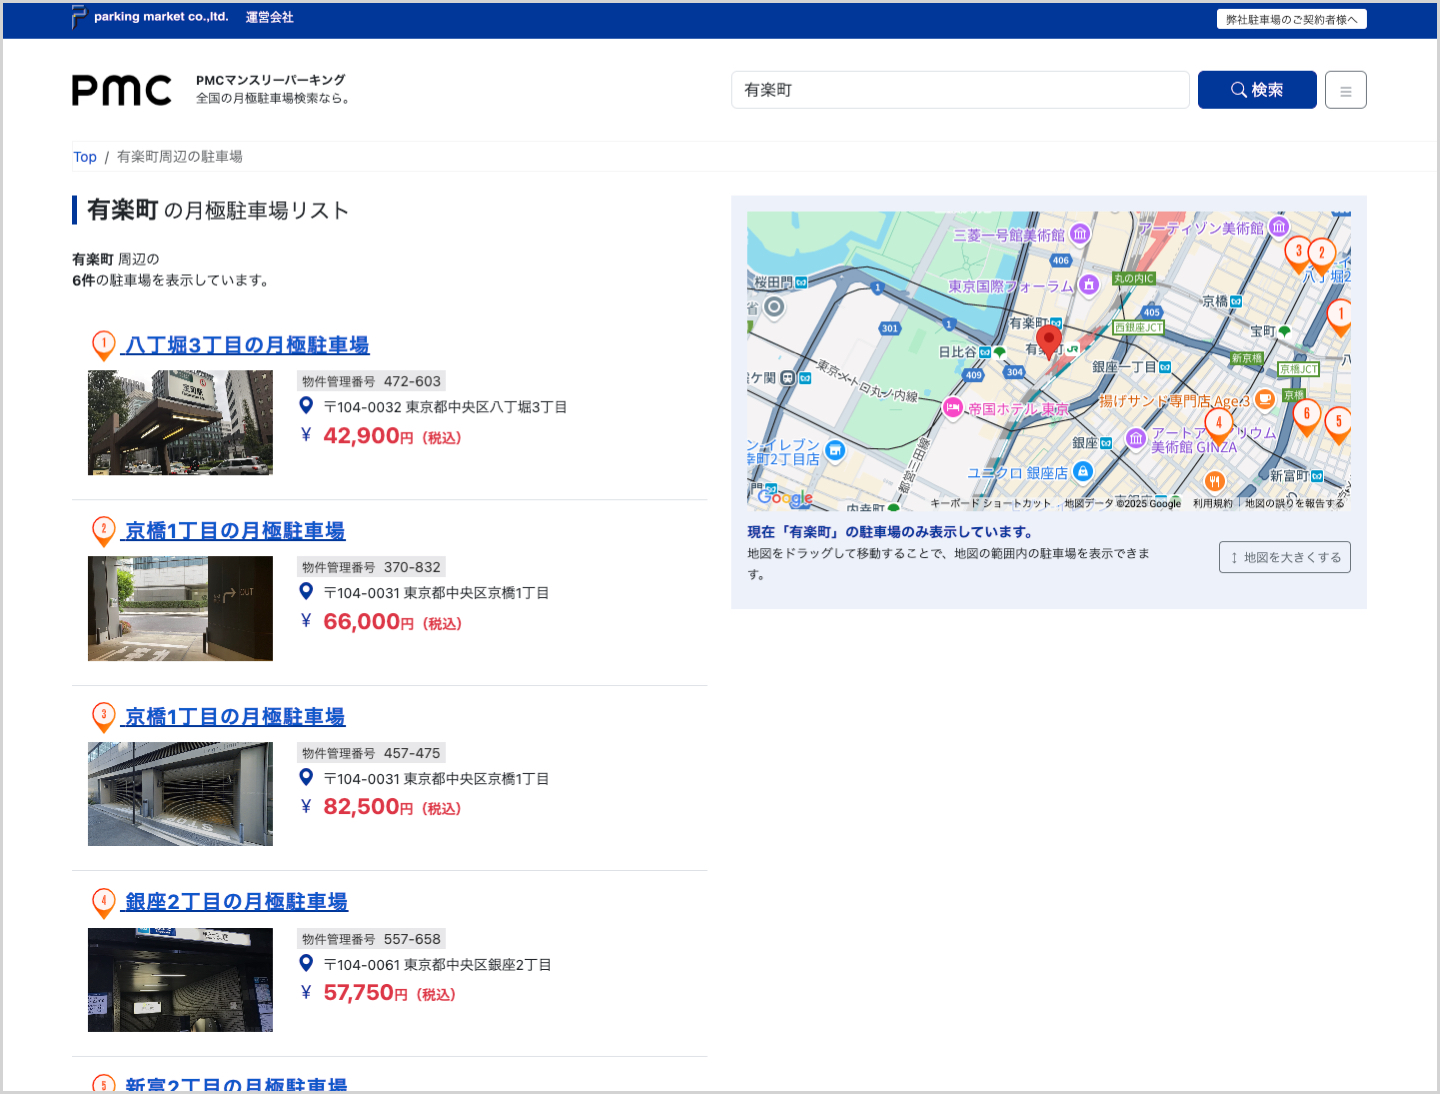Click price 66,000円 text
The image size is (1440, 1094).
[x=393, y=622]
